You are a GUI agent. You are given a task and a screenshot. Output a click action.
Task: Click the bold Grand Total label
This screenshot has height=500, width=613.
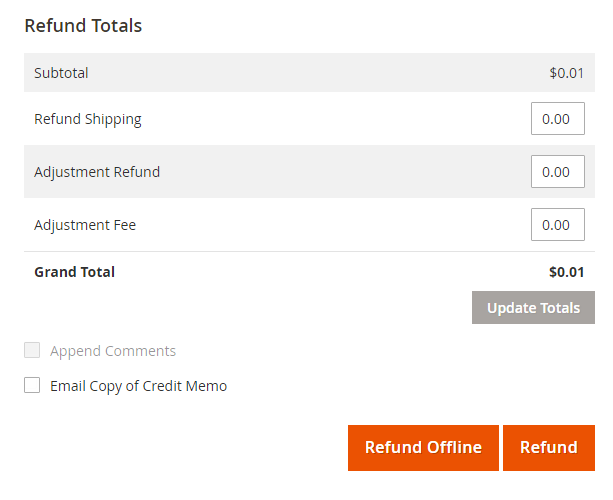(x=74, y=272)
